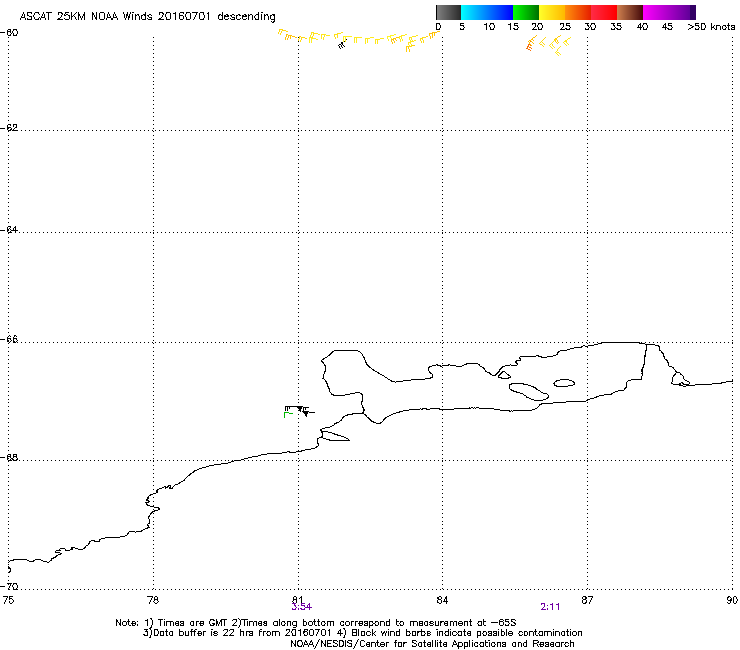The image size is (740, 650).
Task: Click the green wind barb near longitude 81
Action: pos(288,414)
